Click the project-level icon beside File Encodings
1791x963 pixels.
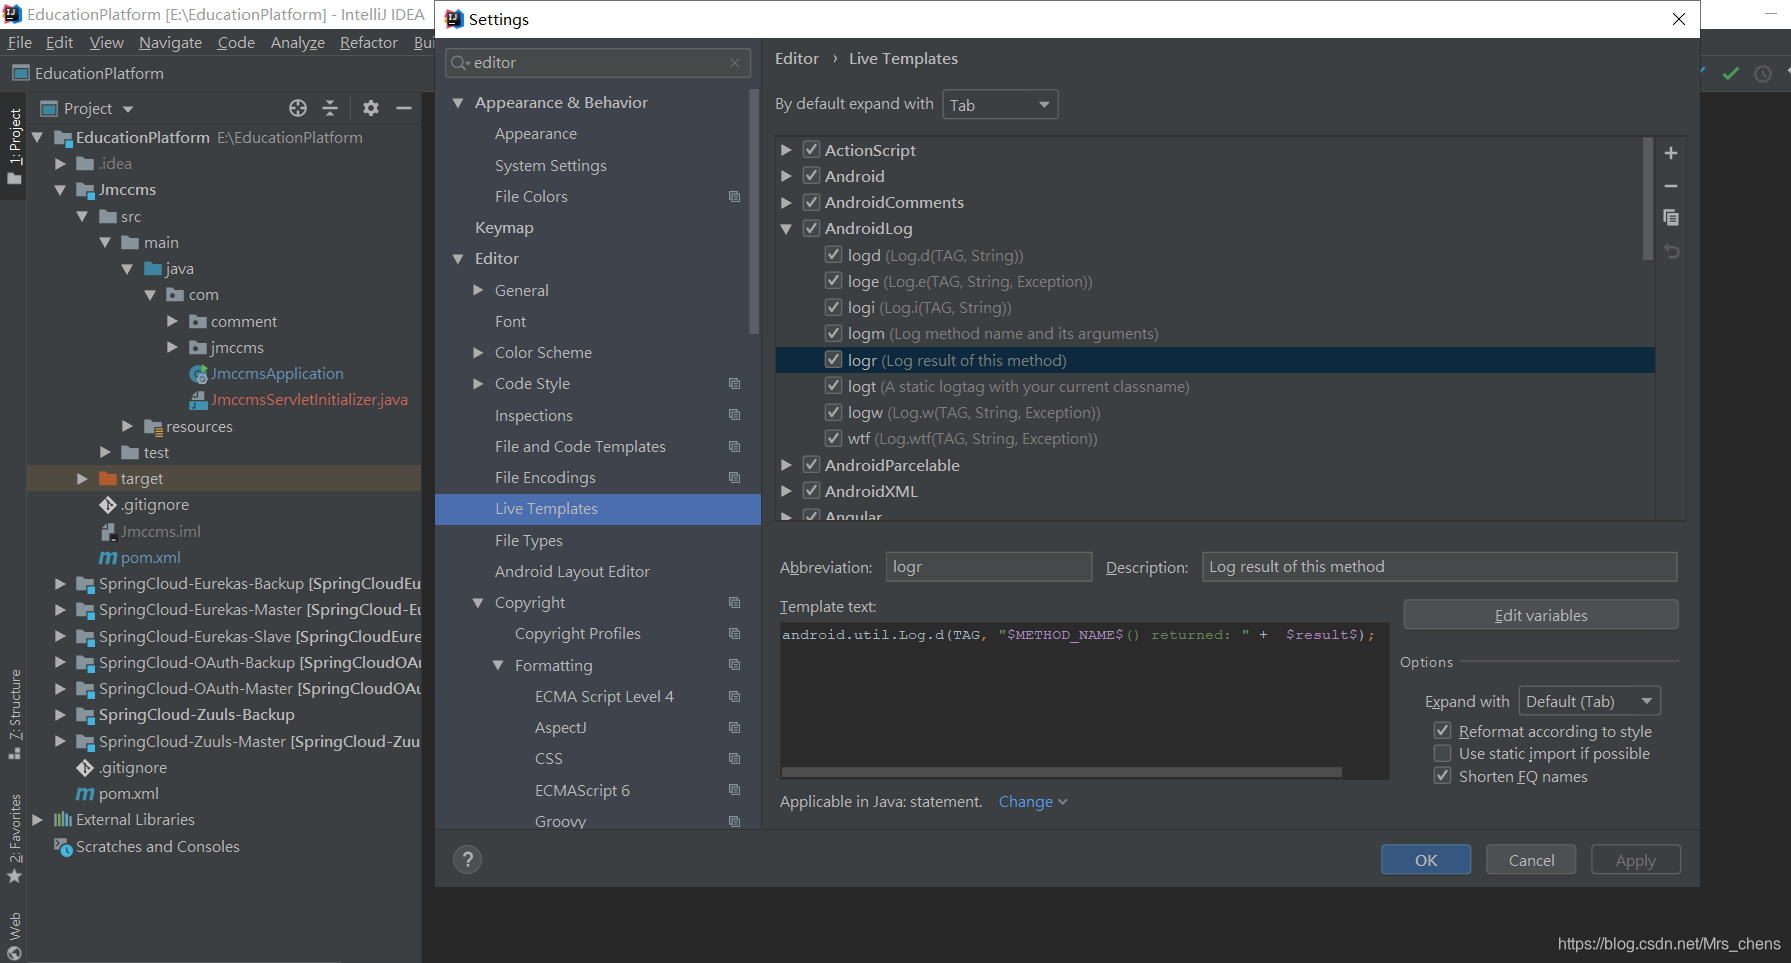[735, 478]
